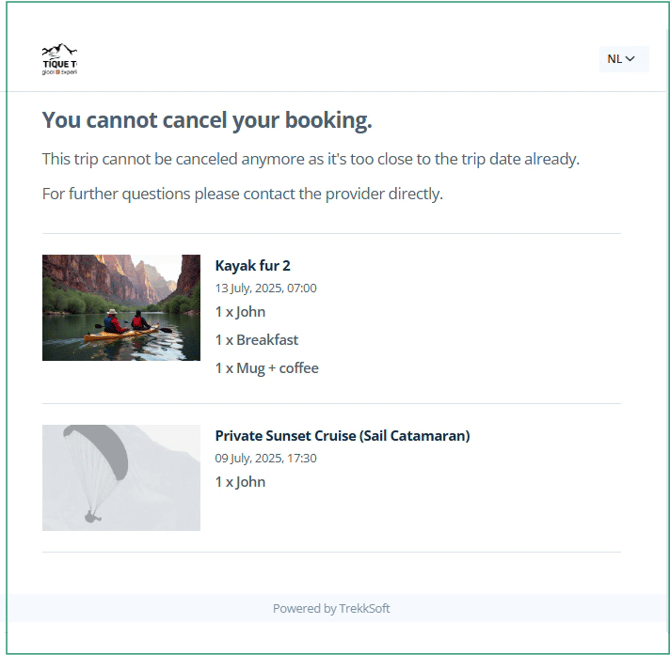Image resolution: width=670 pixels, height=655 pixels.
Task: Click the trip cannot be canceled anymore message
Action: tap(310, 159)
